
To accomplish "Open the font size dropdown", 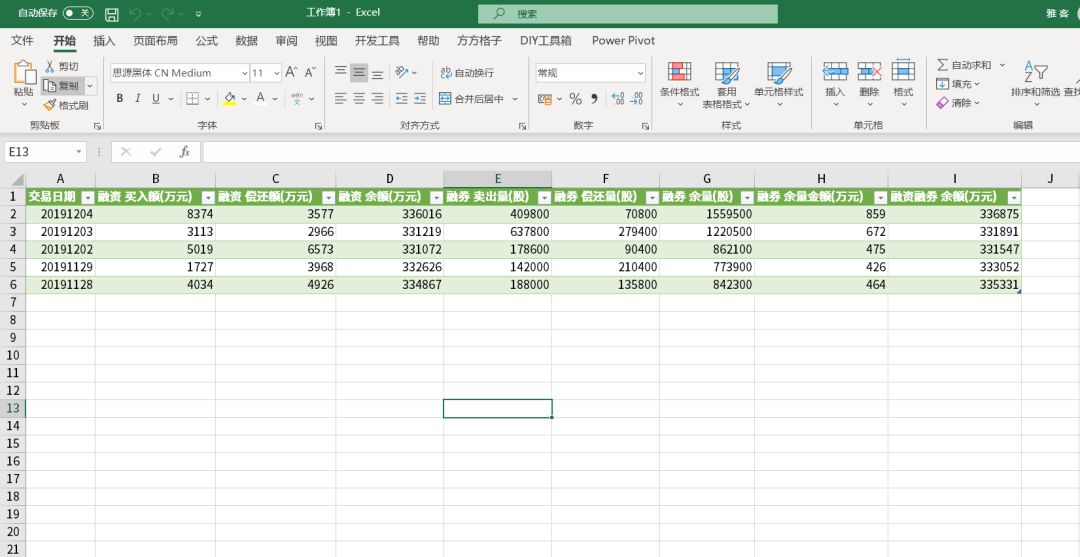I will [276, 72].
